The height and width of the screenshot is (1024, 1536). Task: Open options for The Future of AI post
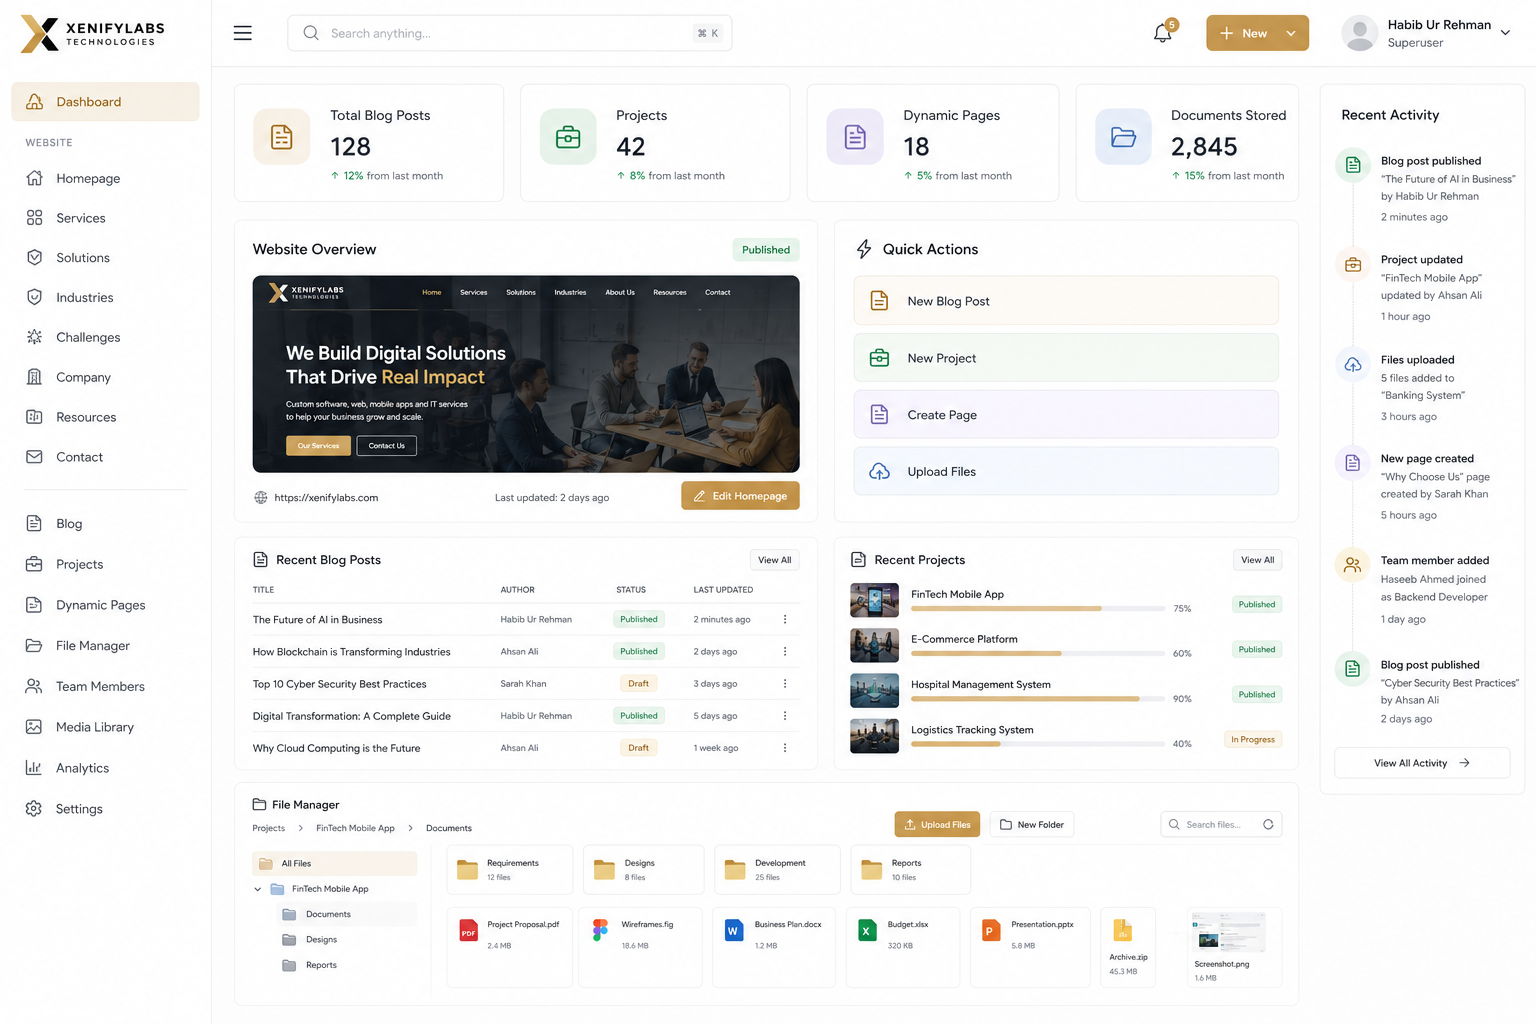(x=785, y=619)
